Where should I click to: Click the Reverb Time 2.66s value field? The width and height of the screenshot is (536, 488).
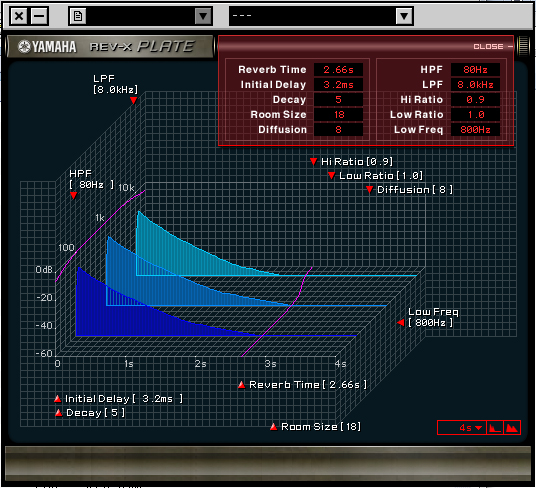tap(338, 70)
